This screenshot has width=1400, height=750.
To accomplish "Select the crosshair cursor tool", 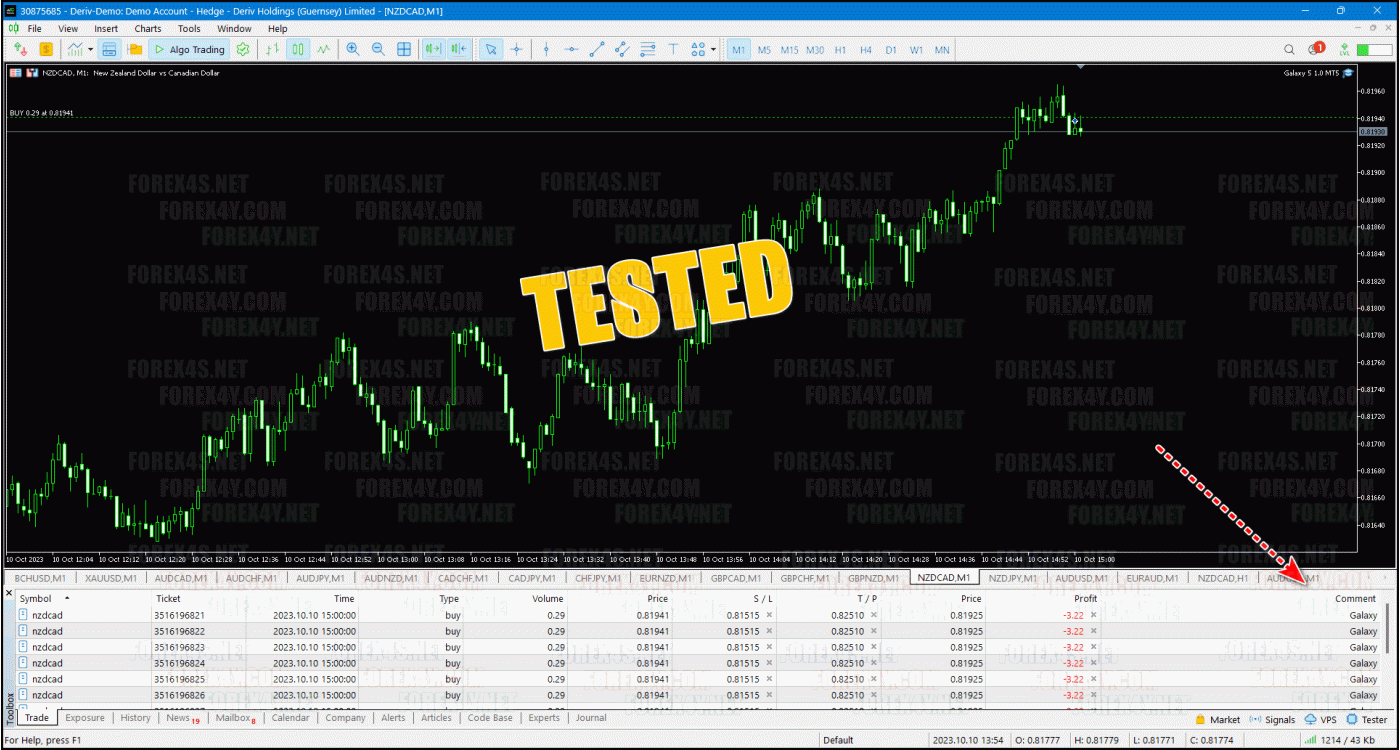I will 517,49.
